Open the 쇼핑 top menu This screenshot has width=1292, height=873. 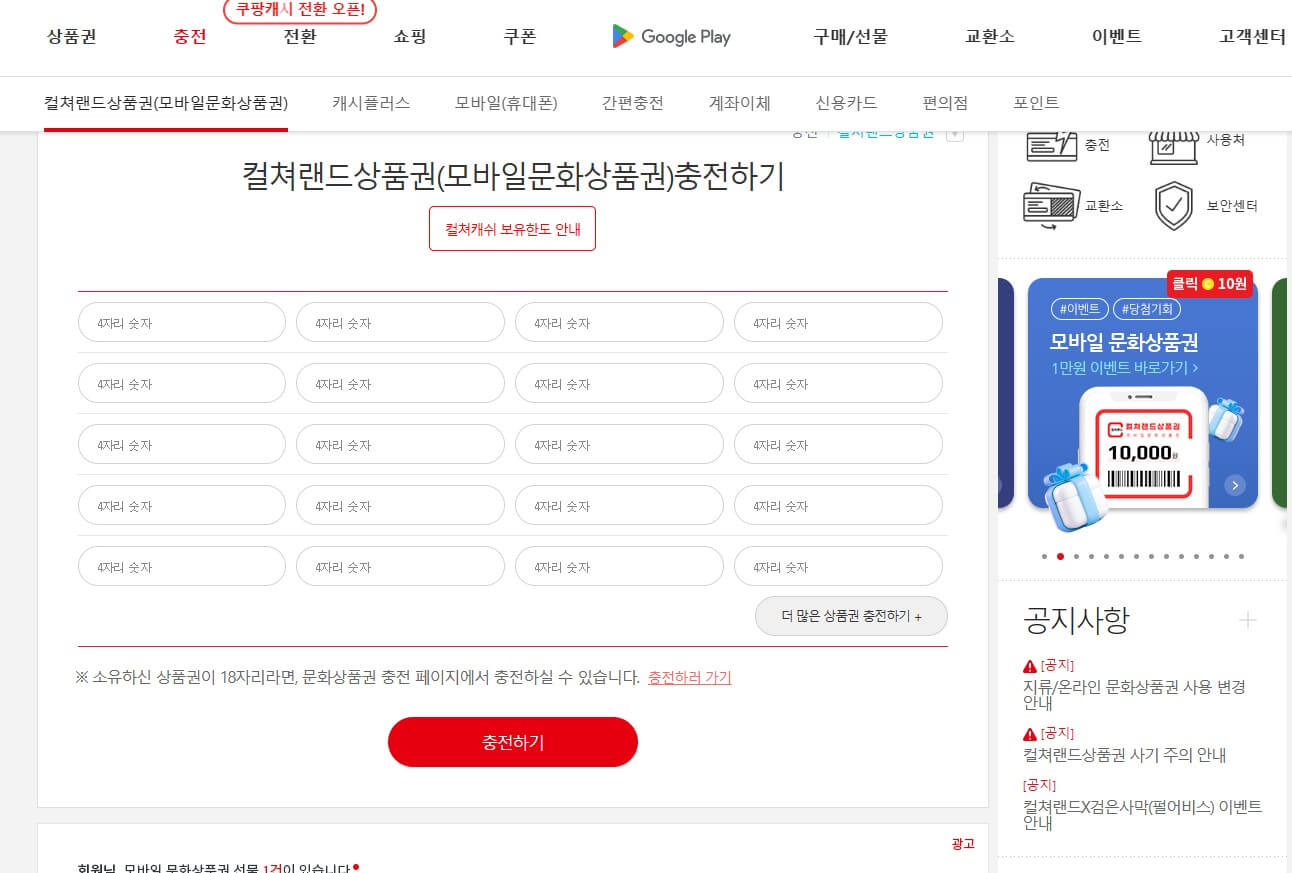[410, 38]
